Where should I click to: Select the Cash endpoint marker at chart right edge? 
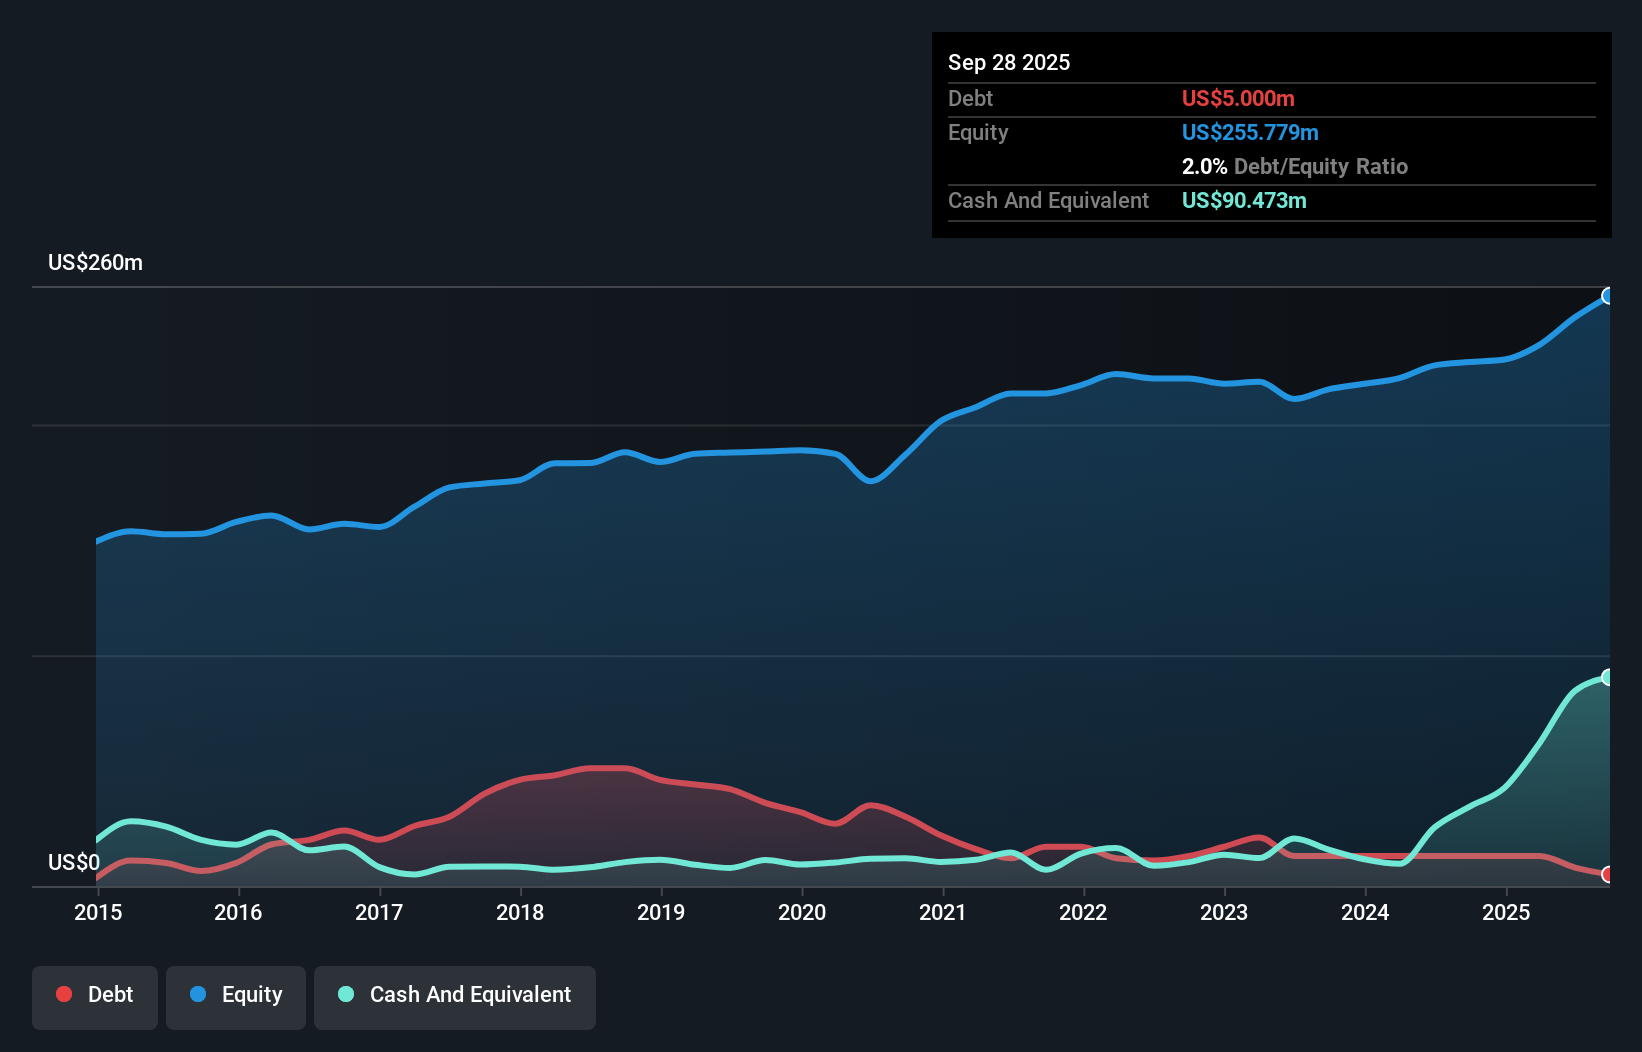point(1607,675)
